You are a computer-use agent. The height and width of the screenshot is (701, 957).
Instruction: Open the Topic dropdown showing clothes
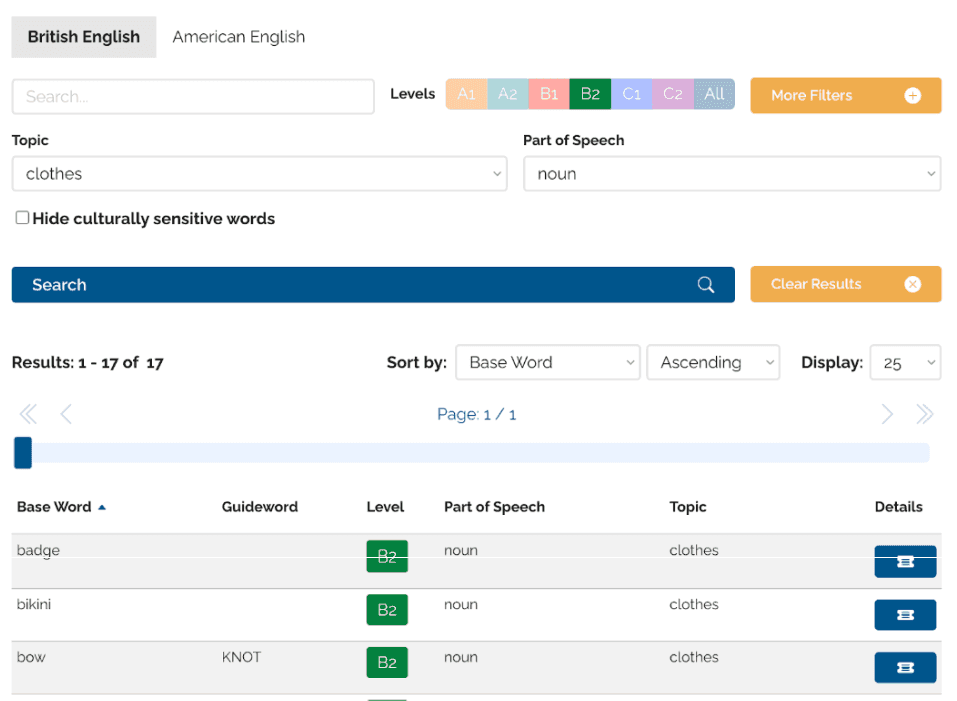click(x=259, y=174)
